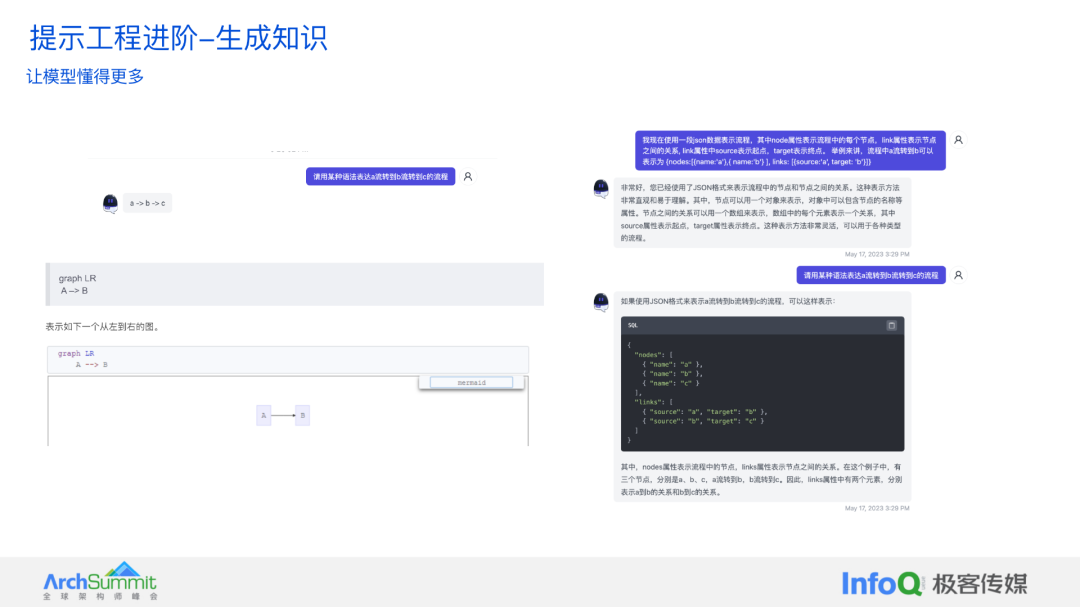Click the highlighted "graph LR" code snippet

click(x=288, y=359)
